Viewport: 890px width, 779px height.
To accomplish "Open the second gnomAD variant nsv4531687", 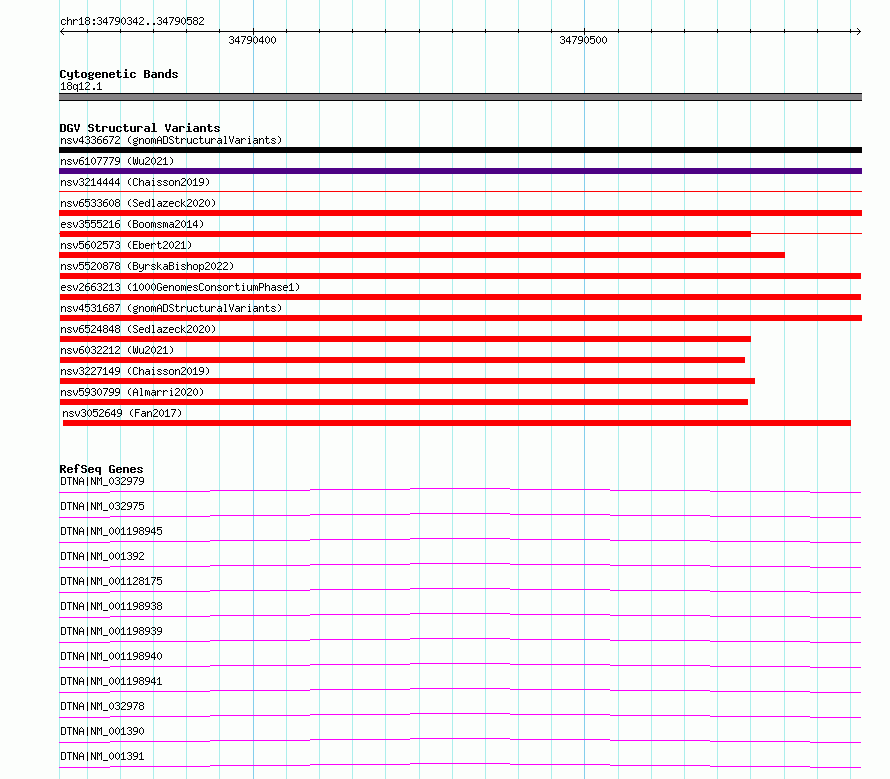I will click(x=171, y=308).
